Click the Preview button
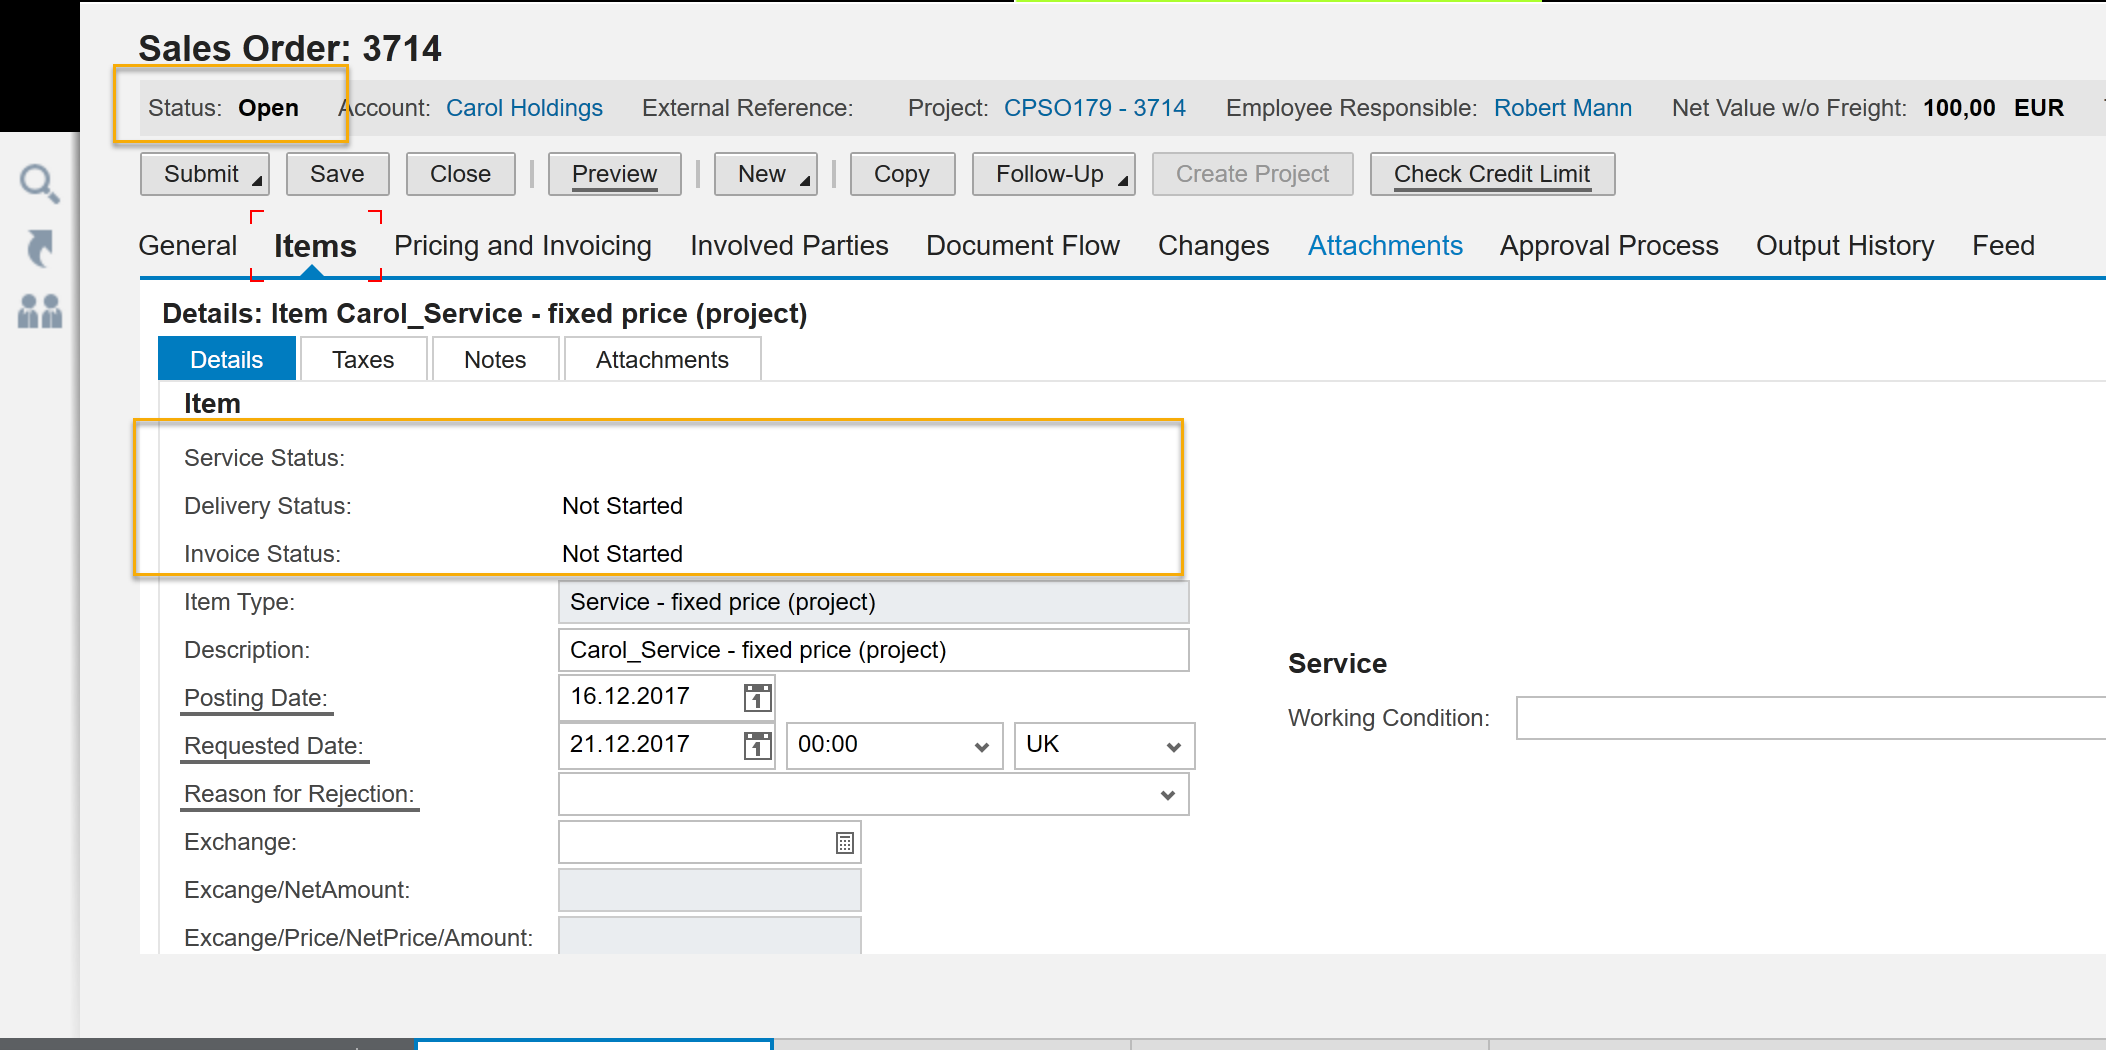This screenshot has width=2106, height=1050. click(614, 174)
